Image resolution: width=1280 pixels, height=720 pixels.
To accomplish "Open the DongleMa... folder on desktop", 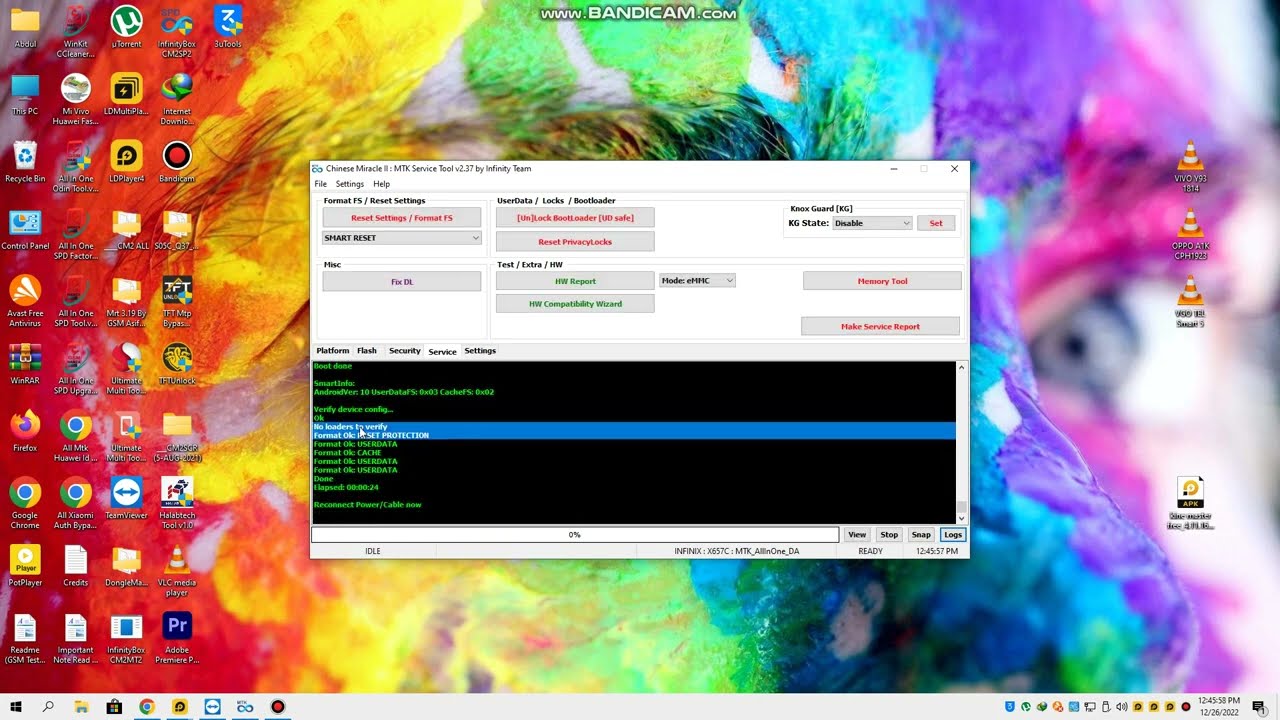I will 126,566.
